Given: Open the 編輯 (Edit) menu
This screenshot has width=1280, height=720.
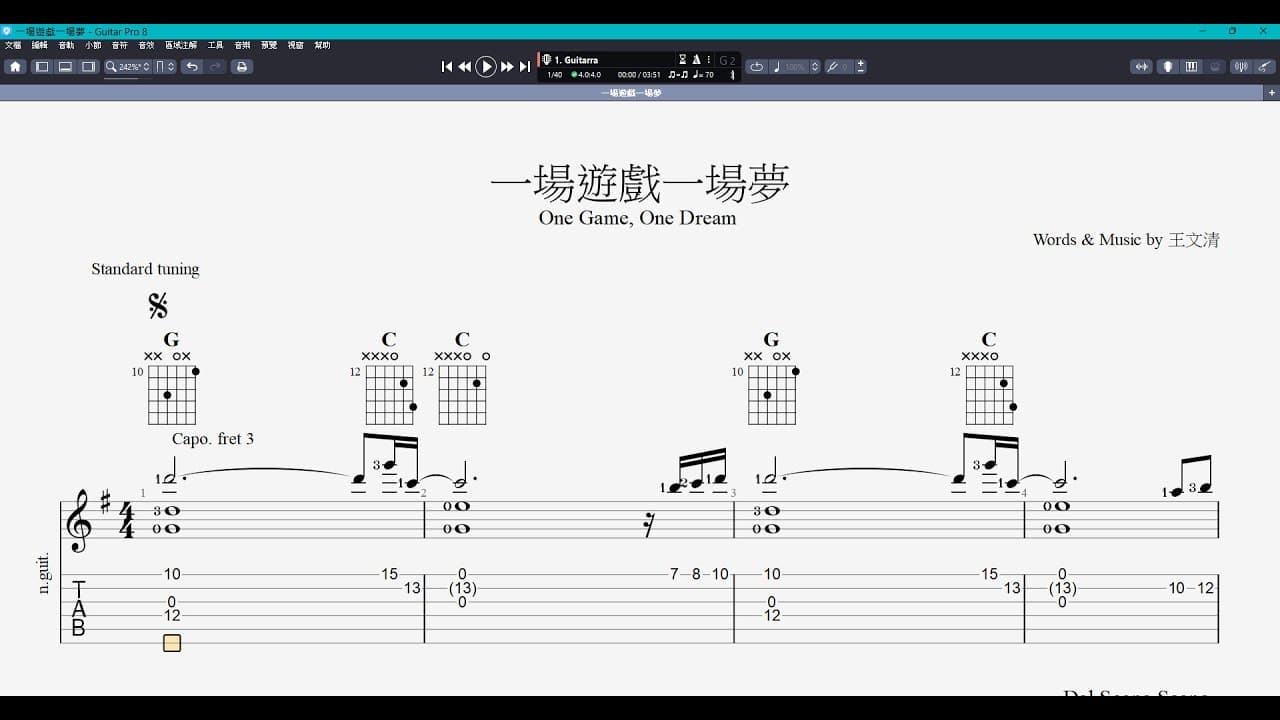Looking at the screenshot, I should 40,45.
